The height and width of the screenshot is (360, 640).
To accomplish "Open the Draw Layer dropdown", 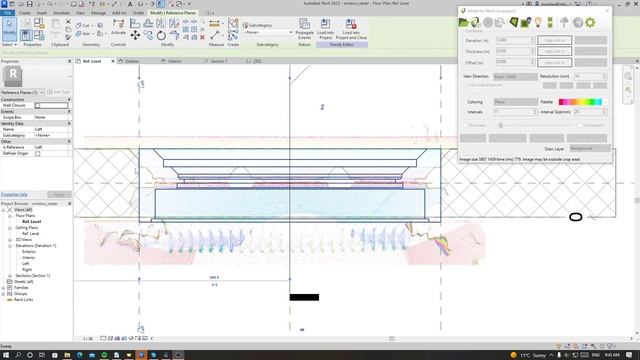I will coord(590,149).
